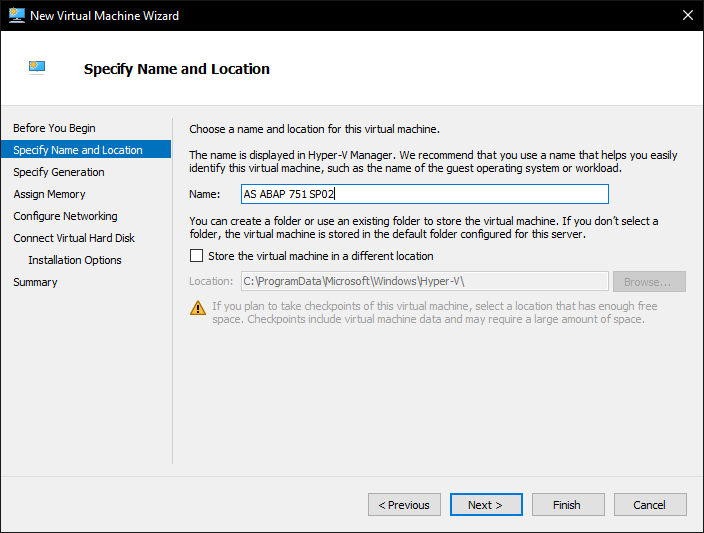Select Installation Options in the step list
Screen dimensions: 704x533
click(75, 260)
